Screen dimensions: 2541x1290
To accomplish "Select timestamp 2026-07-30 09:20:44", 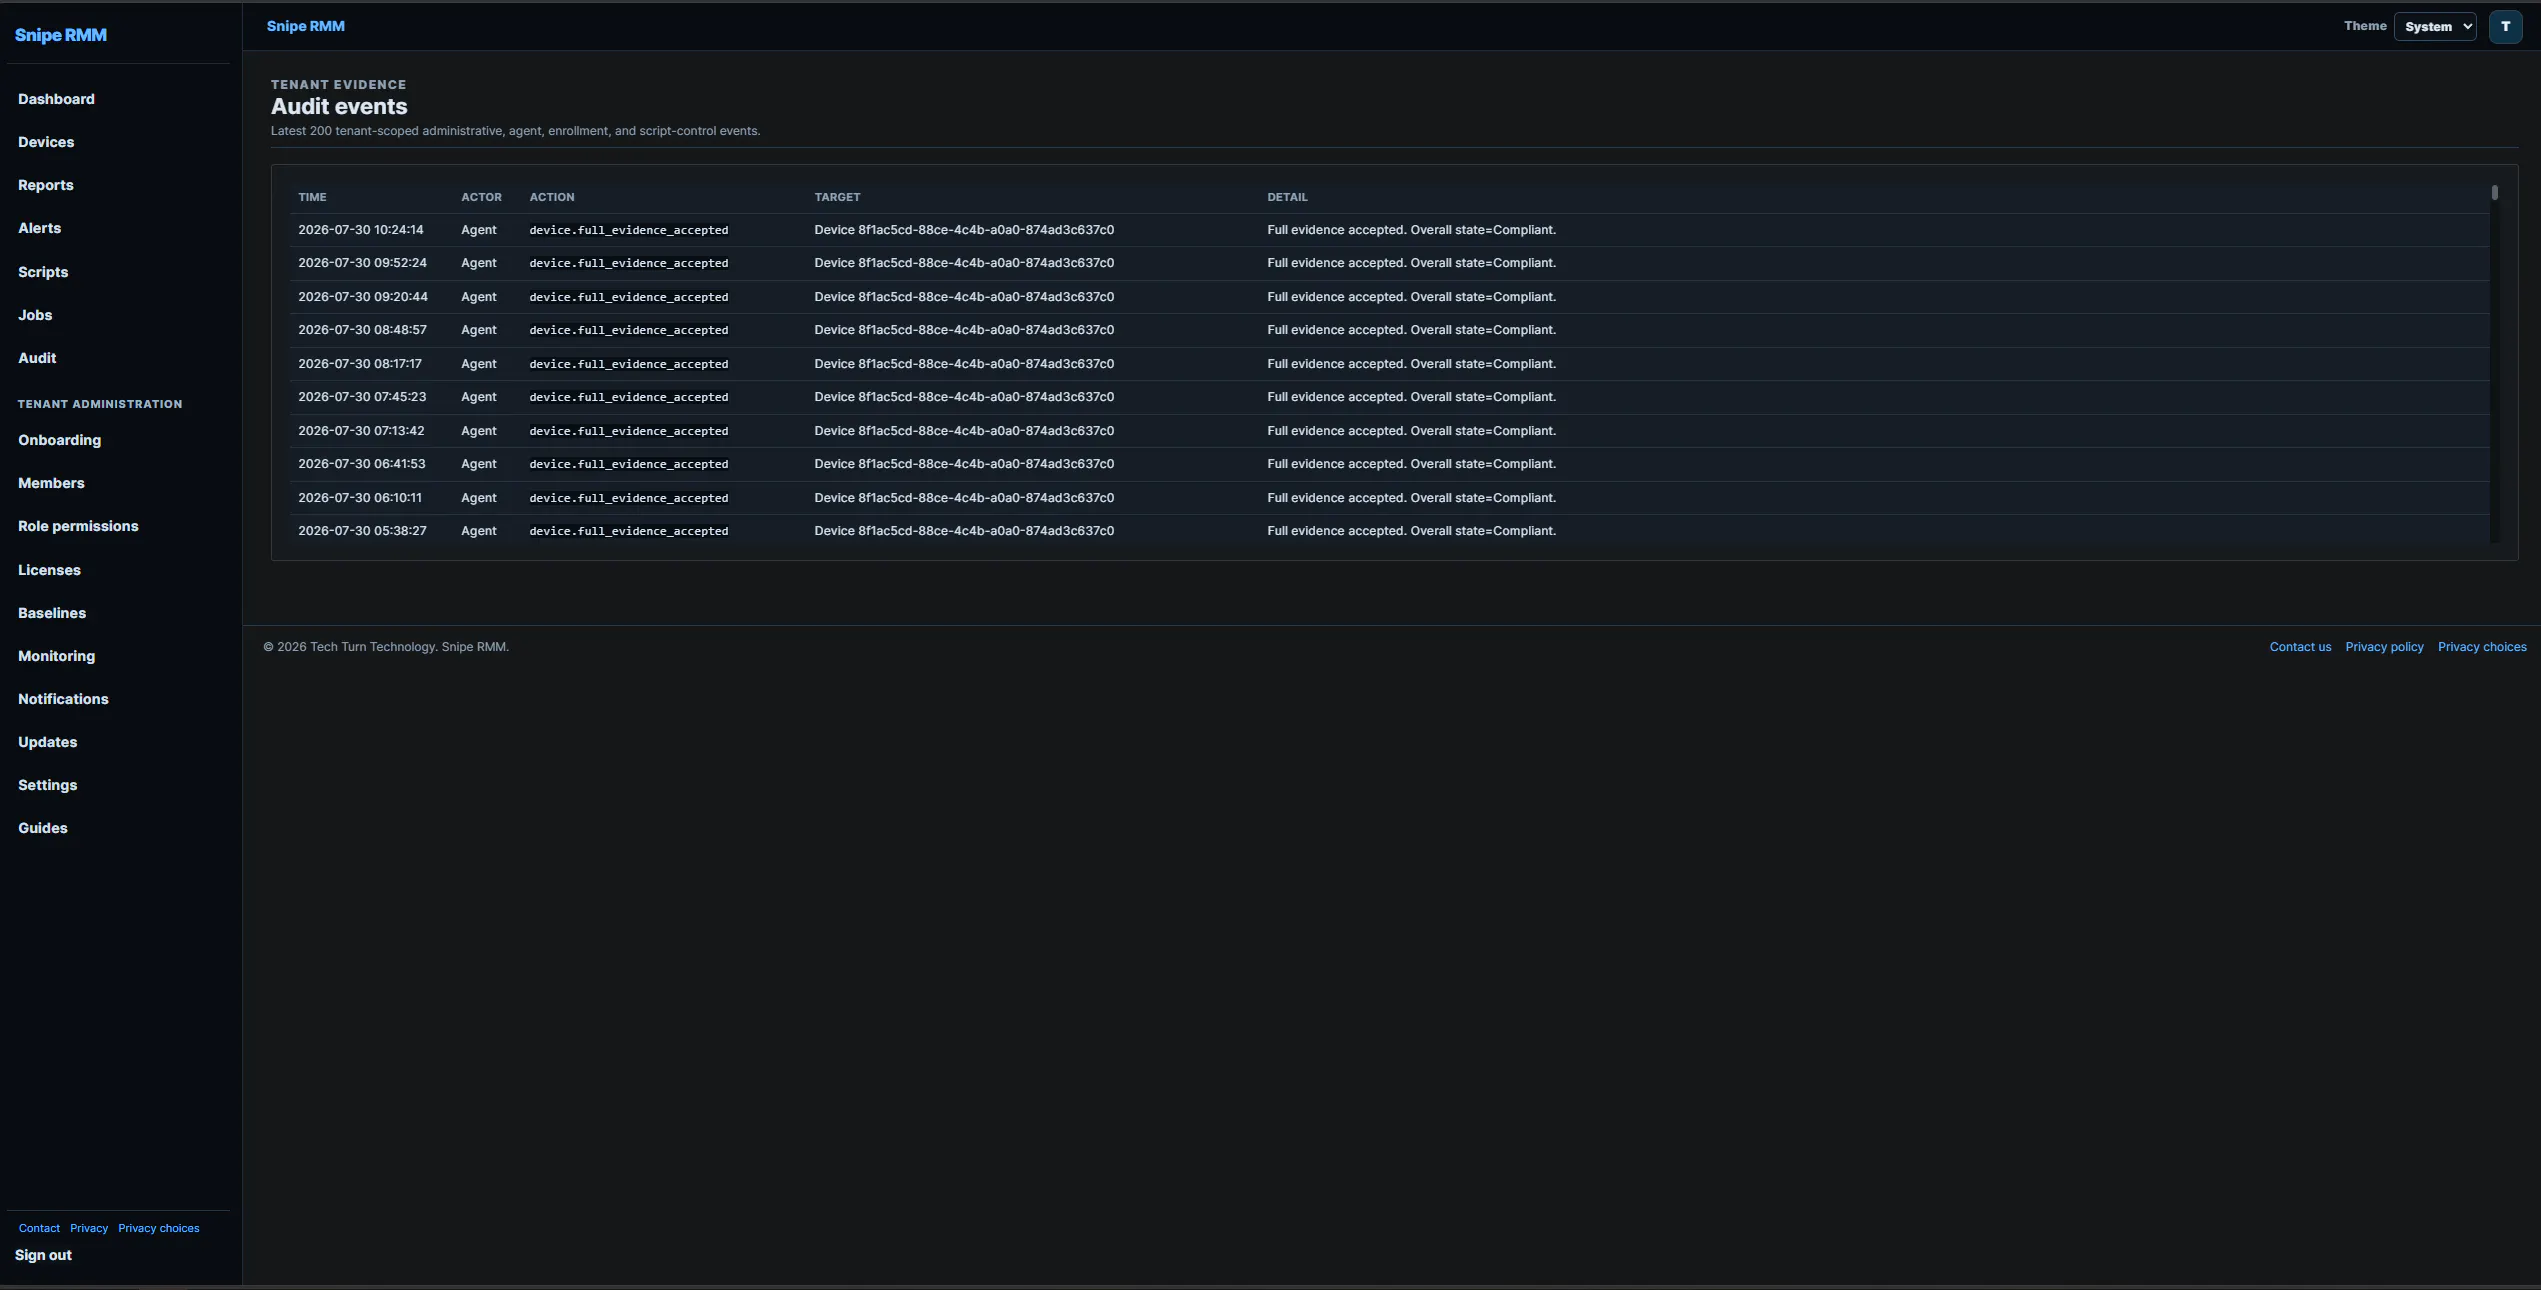I will pos(363,297).
